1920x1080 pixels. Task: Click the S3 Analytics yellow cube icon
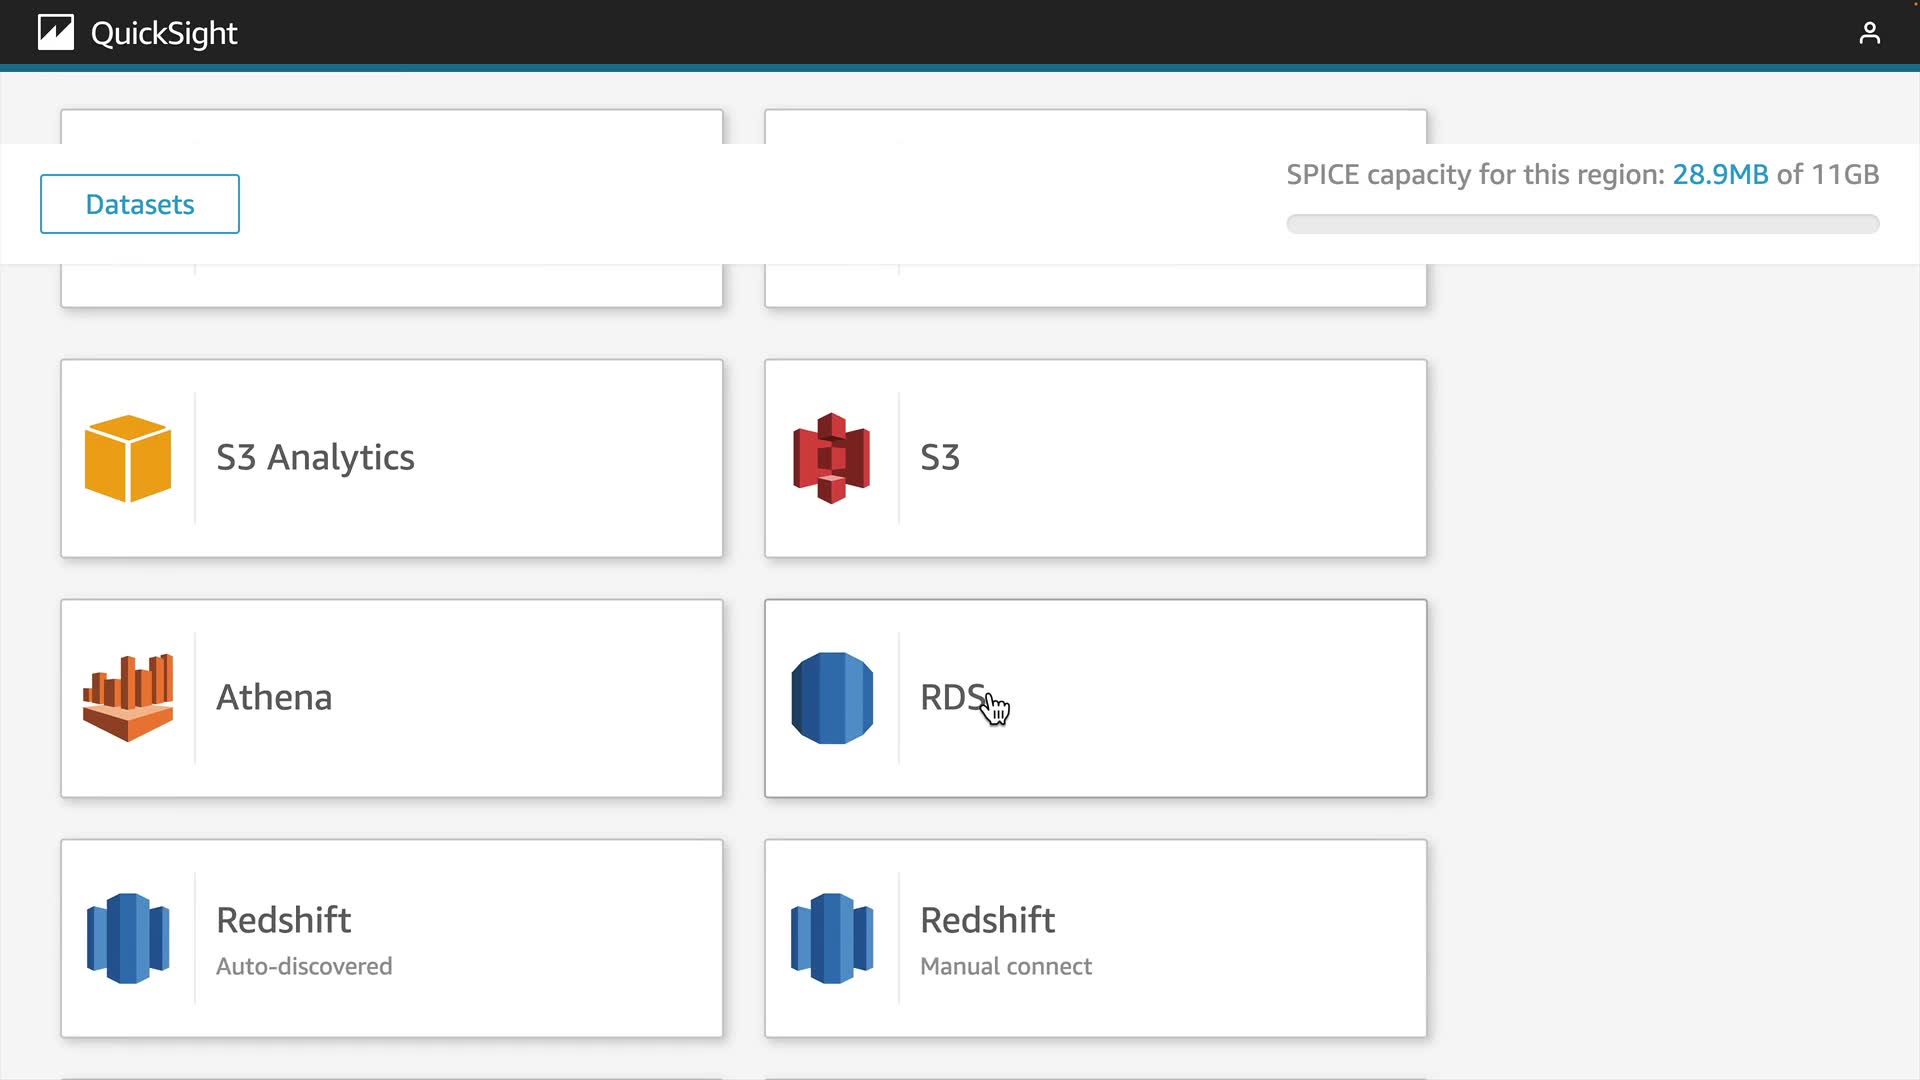[128, 458]
